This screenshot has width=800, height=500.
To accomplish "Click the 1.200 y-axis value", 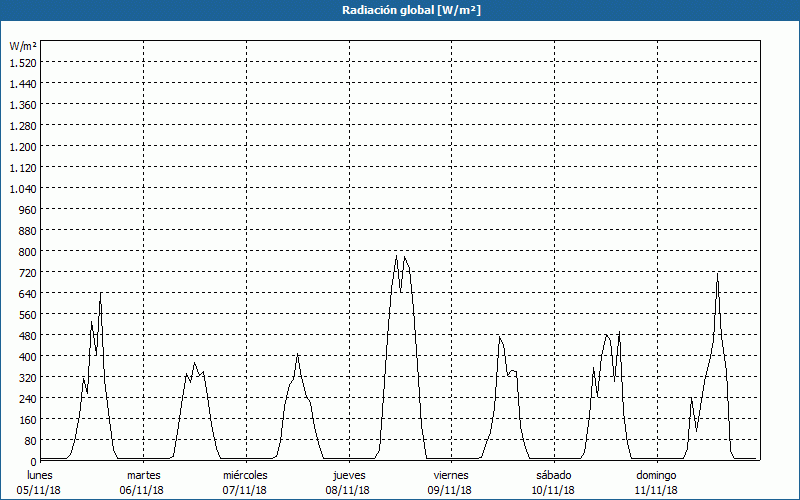I will pyautogui.click(x=23, y=146).
